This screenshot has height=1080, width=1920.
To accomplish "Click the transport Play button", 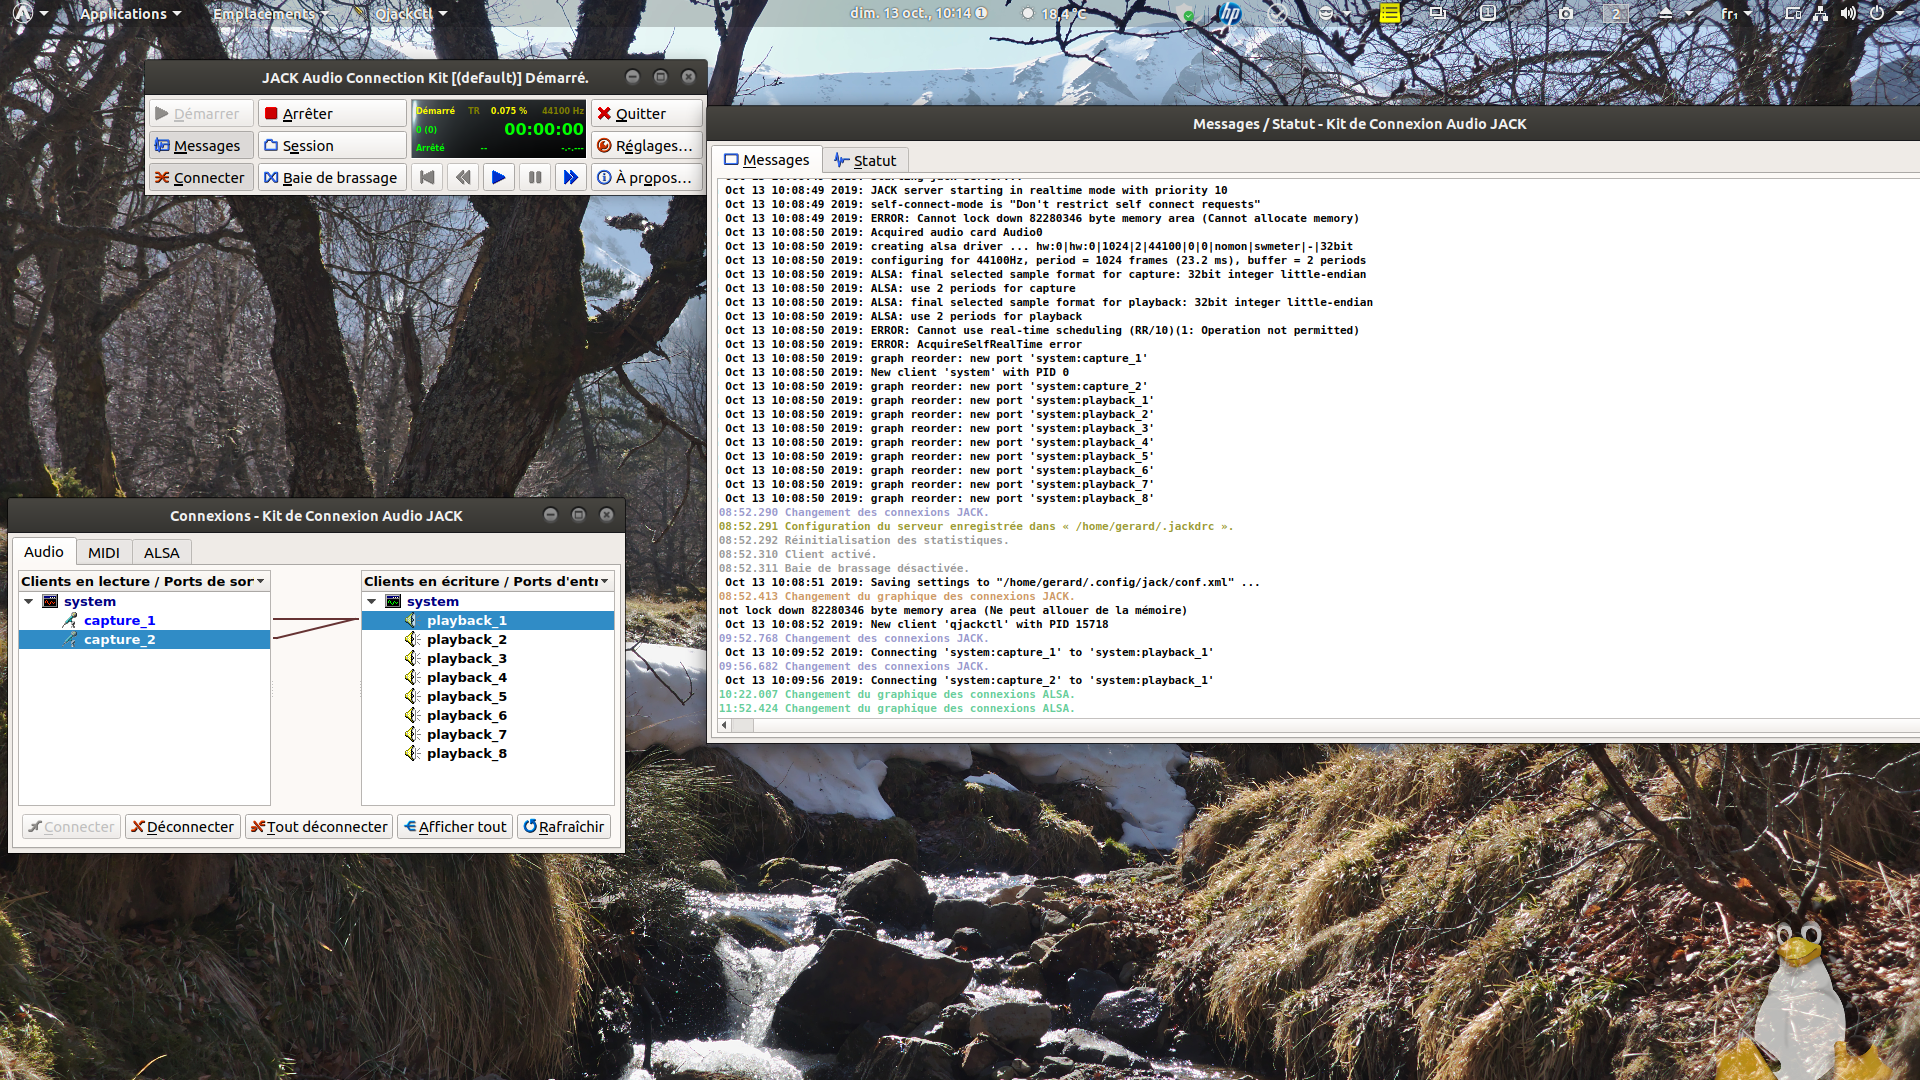I will (498, 178).
